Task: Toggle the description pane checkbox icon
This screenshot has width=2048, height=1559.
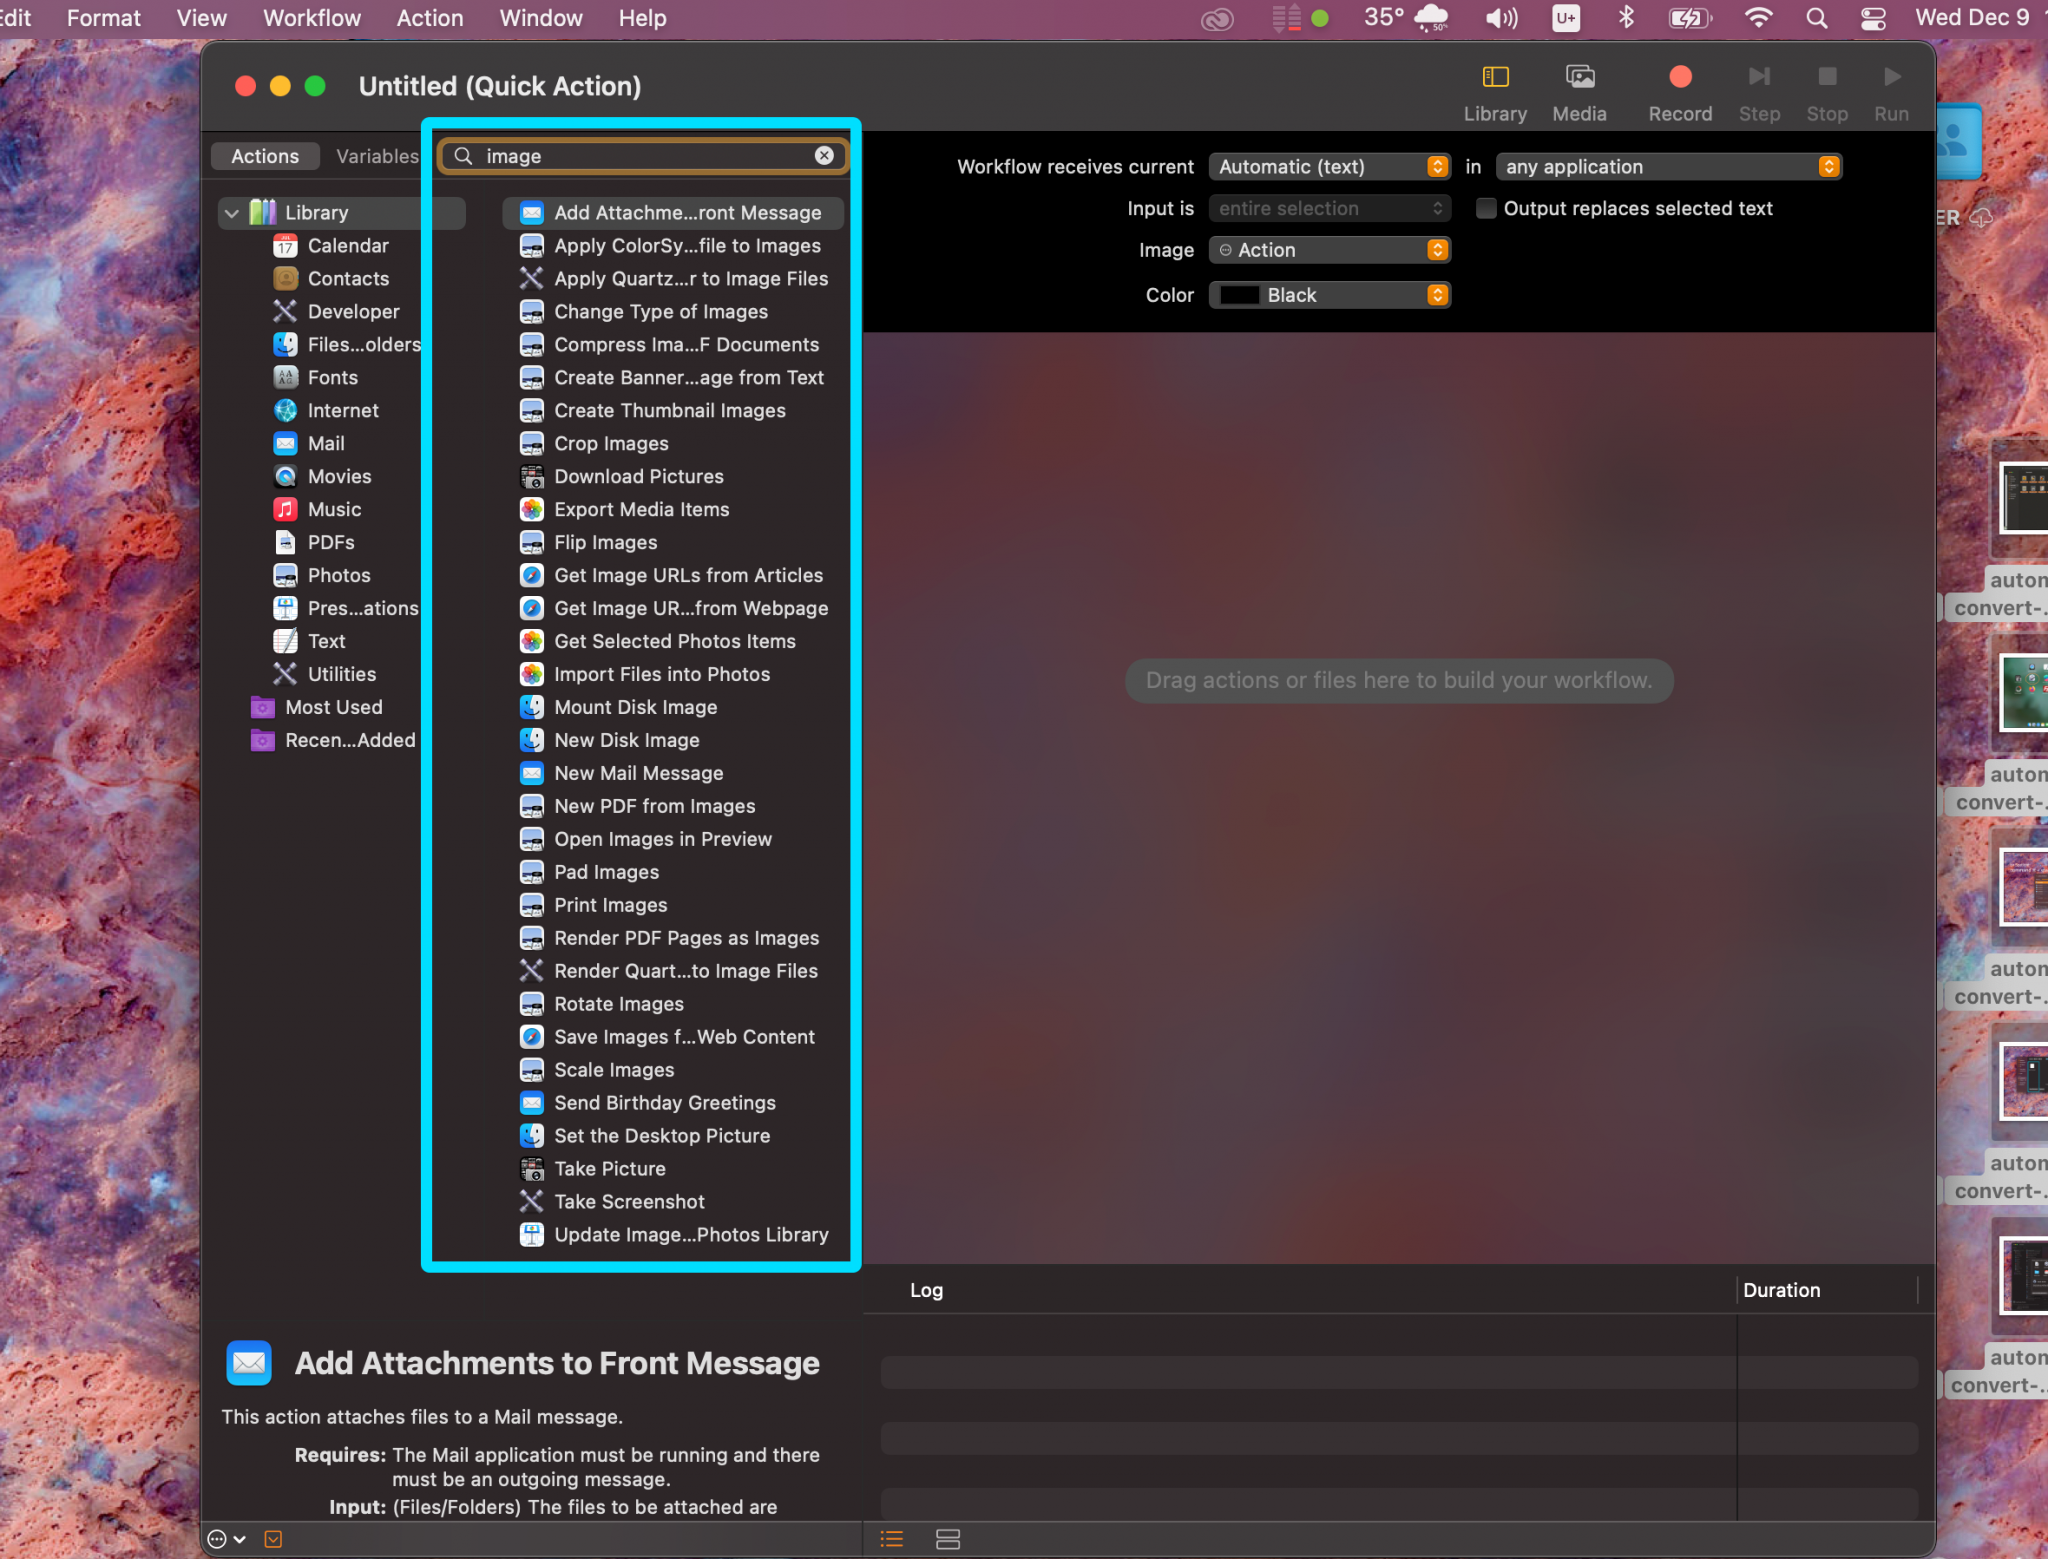Action: (273, 1540)
